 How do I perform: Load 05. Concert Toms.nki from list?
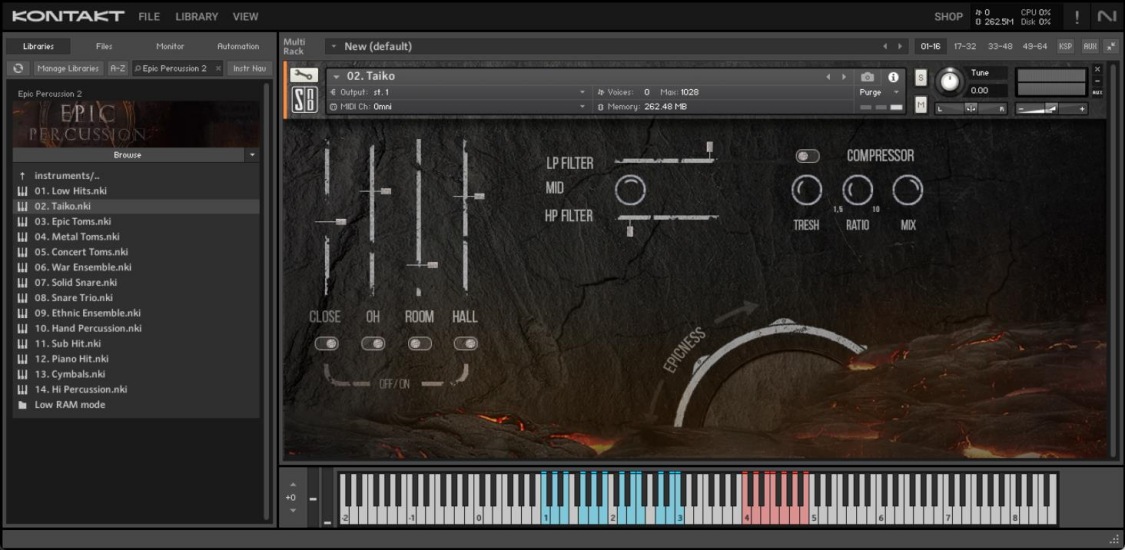tap(82, 252)
